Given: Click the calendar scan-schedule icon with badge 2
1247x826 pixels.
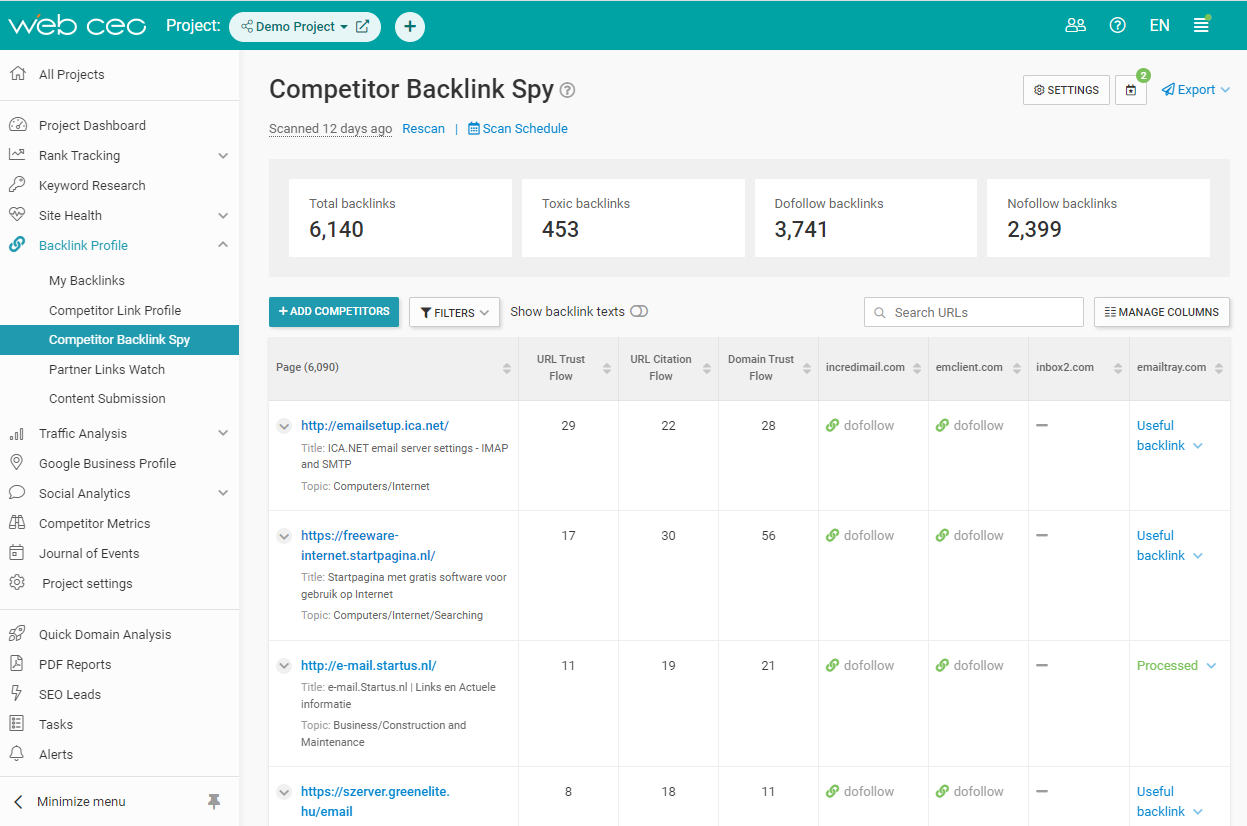Looking at the screenshot, I should coord(1131,89).
